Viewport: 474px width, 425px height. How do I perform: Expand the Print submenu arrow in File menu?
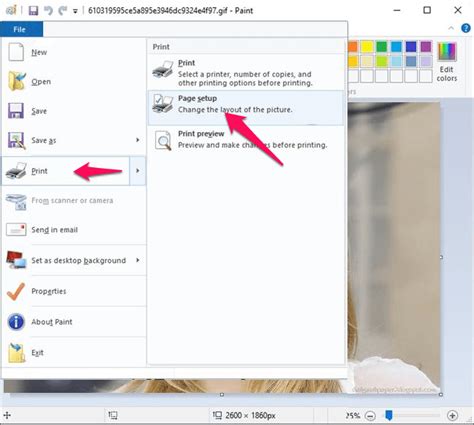coord(137,171)
